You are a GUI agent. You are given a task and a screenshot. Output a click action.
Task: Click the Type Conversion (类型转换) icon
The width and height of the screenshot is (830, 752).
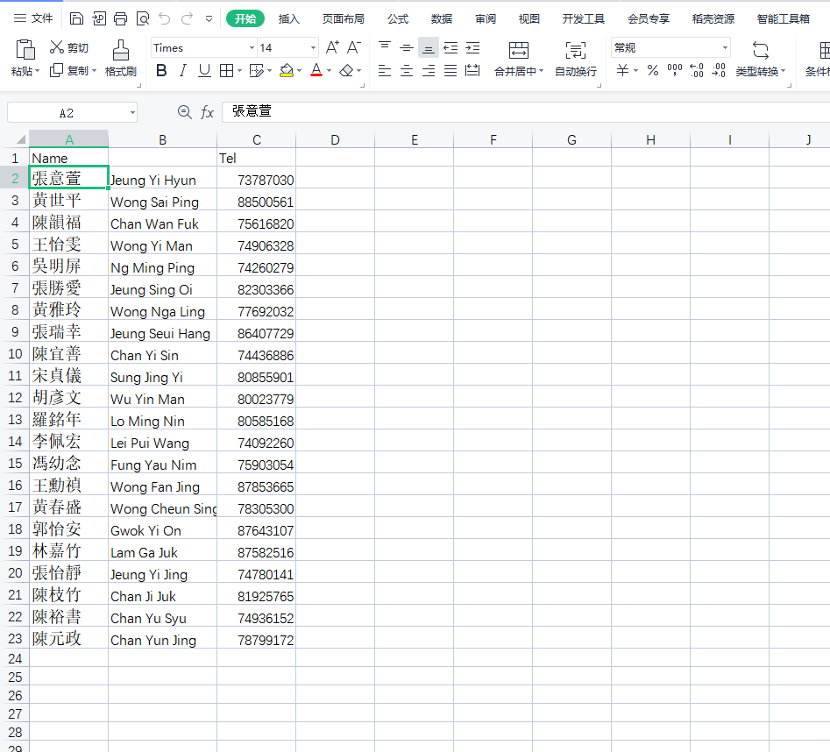click(x=760, y=50)
